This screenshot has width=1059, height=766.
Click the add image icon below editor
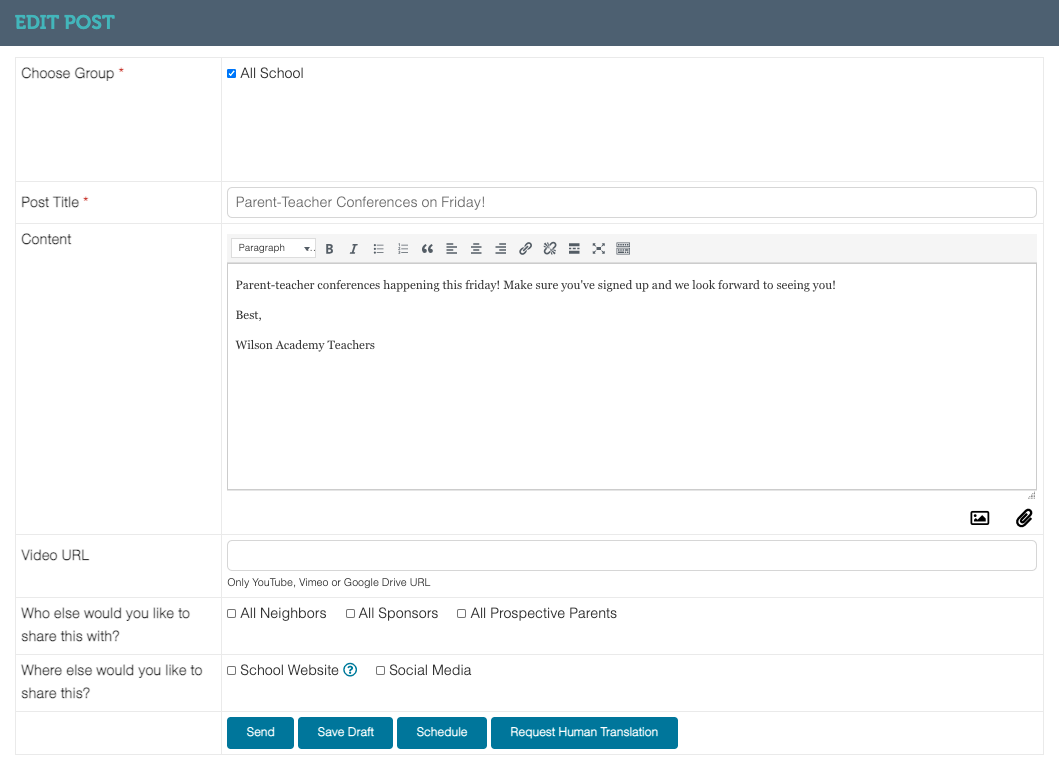[x=979, y=518]
